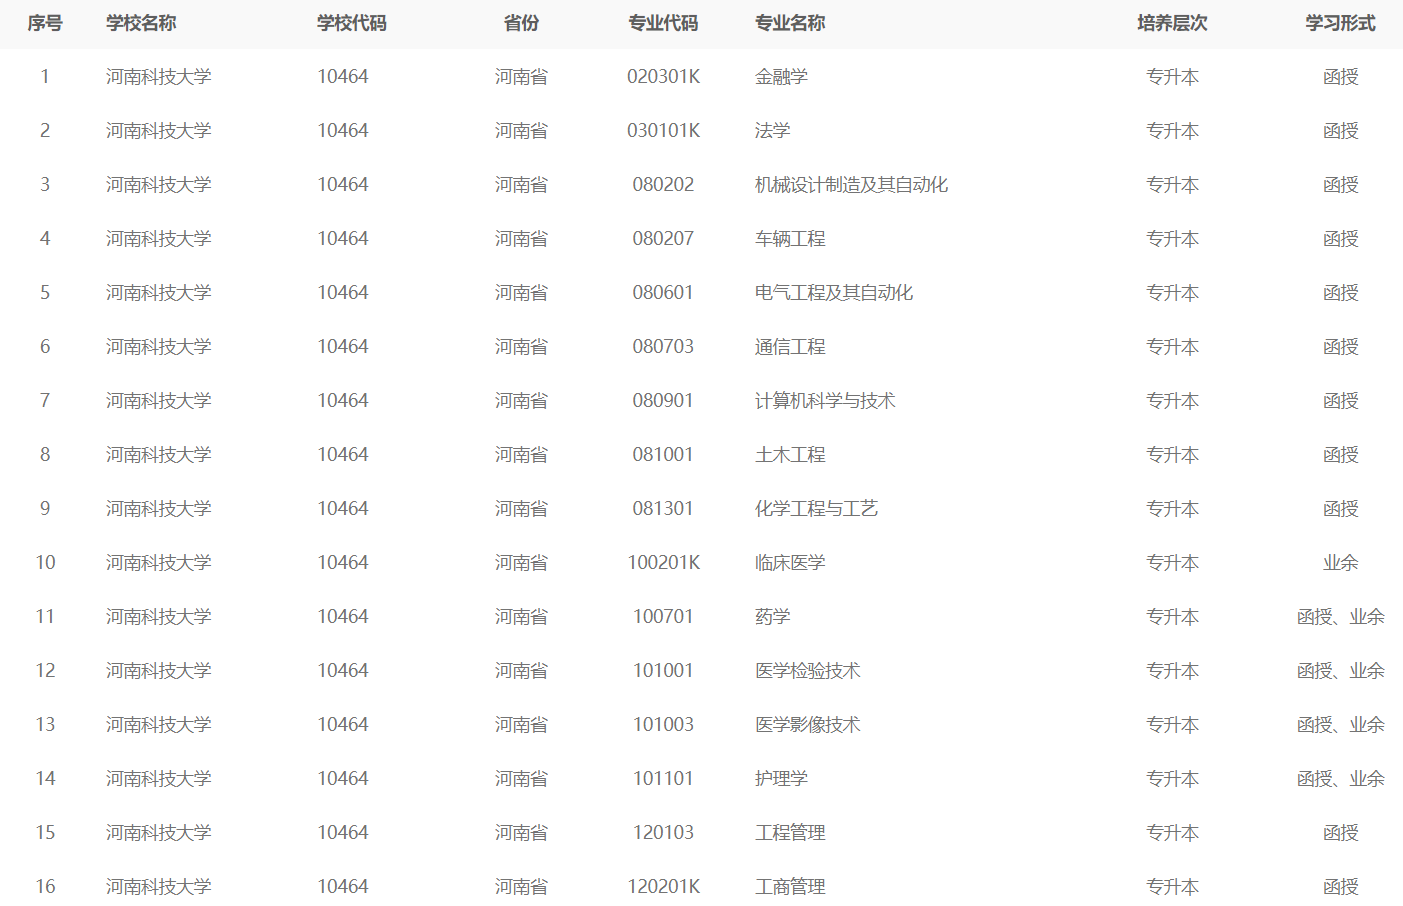Select the 临床医学 major cell

(790, 563)
